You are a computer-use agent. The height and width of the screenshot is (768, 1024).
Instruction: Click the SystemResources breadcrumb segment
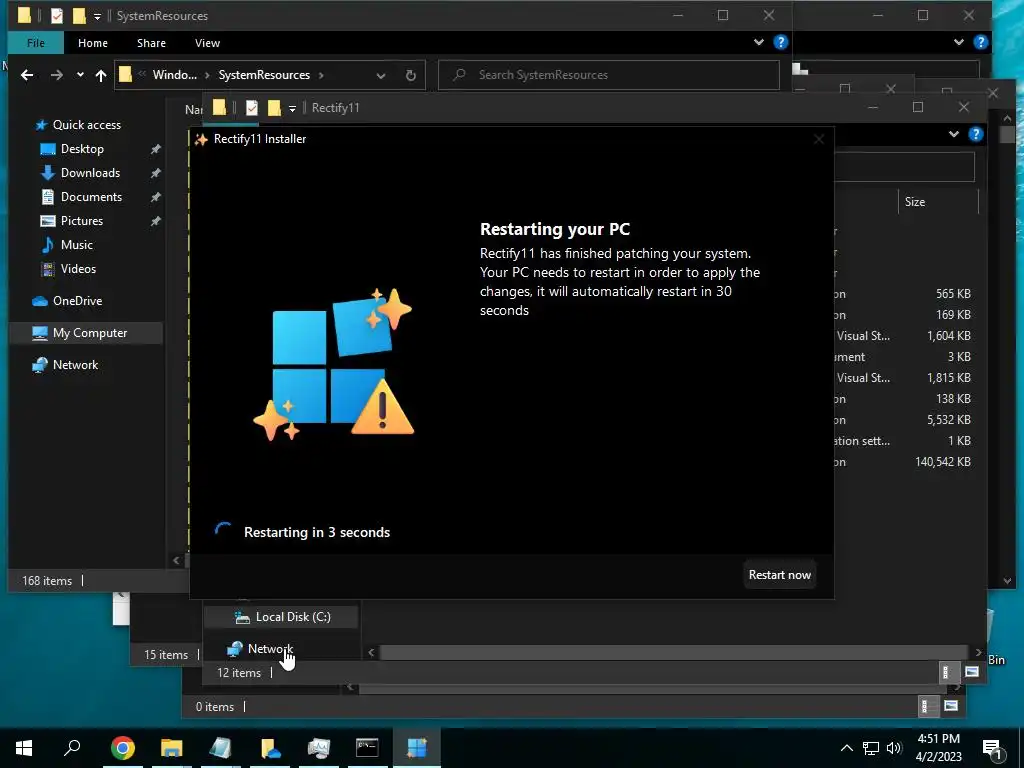coord(264,75)
